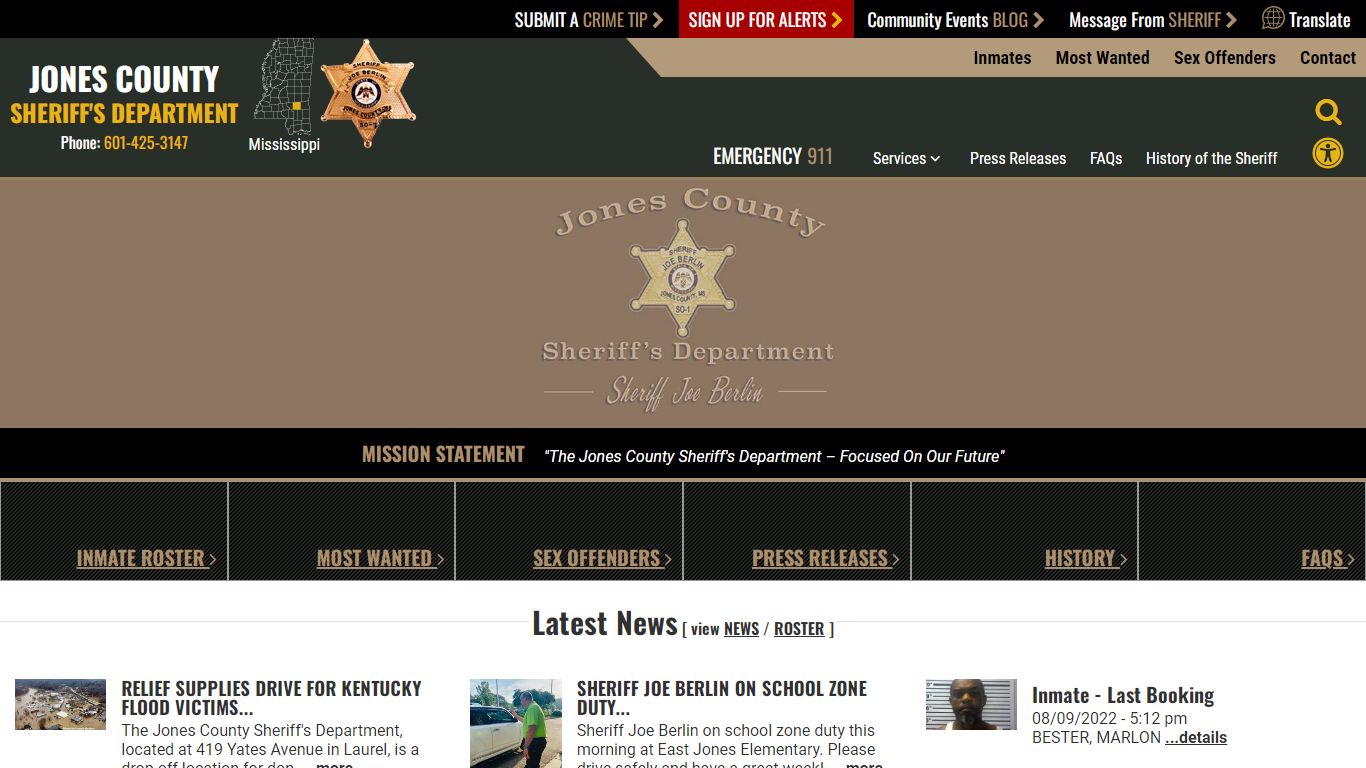
Task: Expand the Services dropdown menu
Action: coord(906,158)
